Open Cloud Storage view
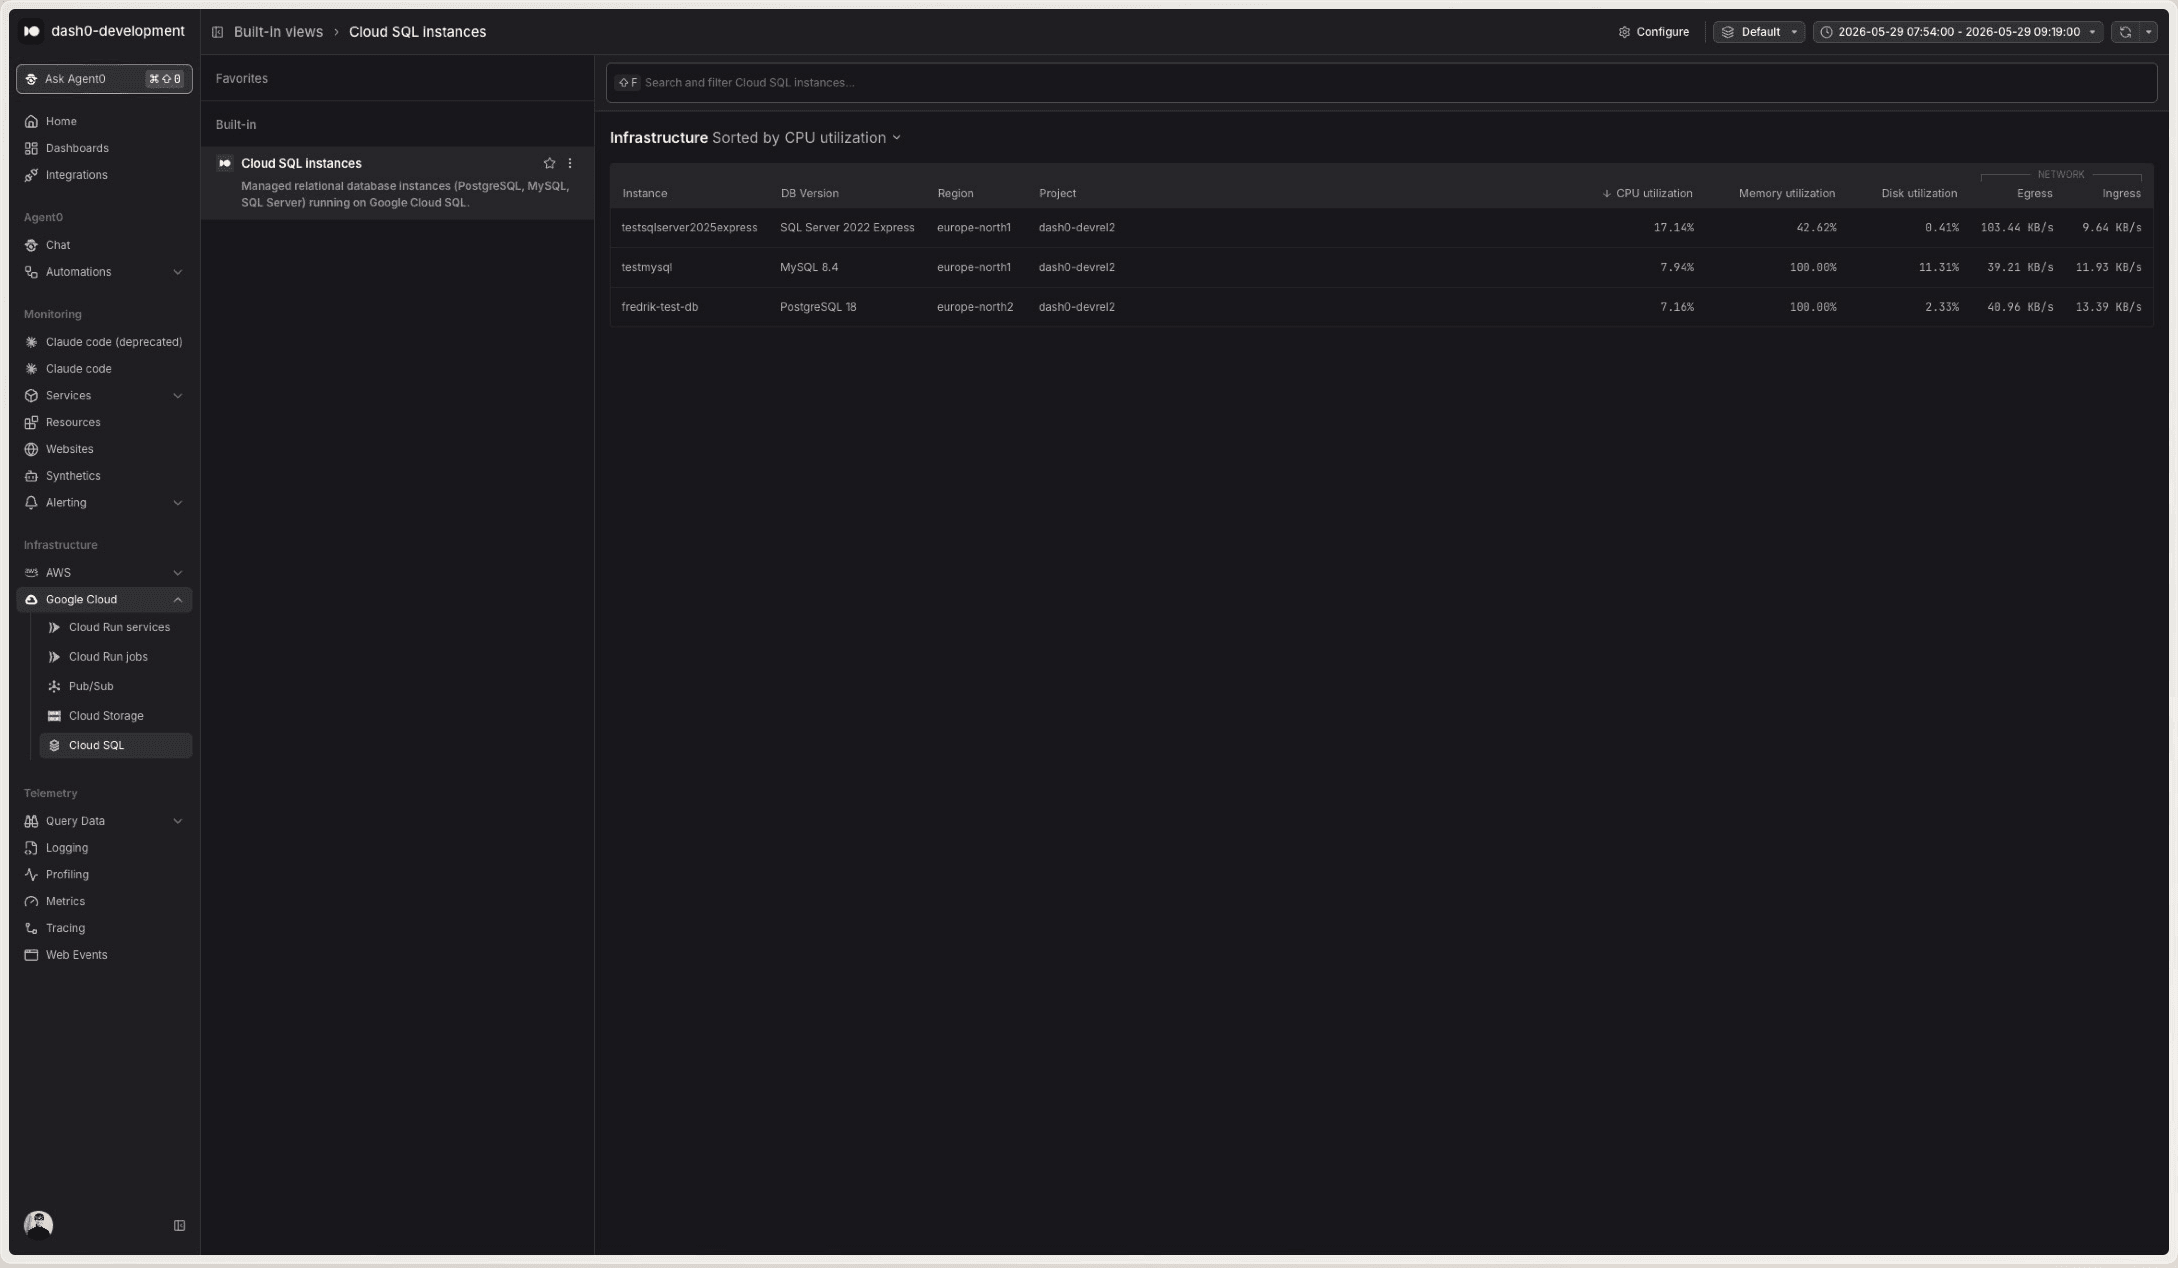This screenshot has width=2178, height=1268. 115,716
